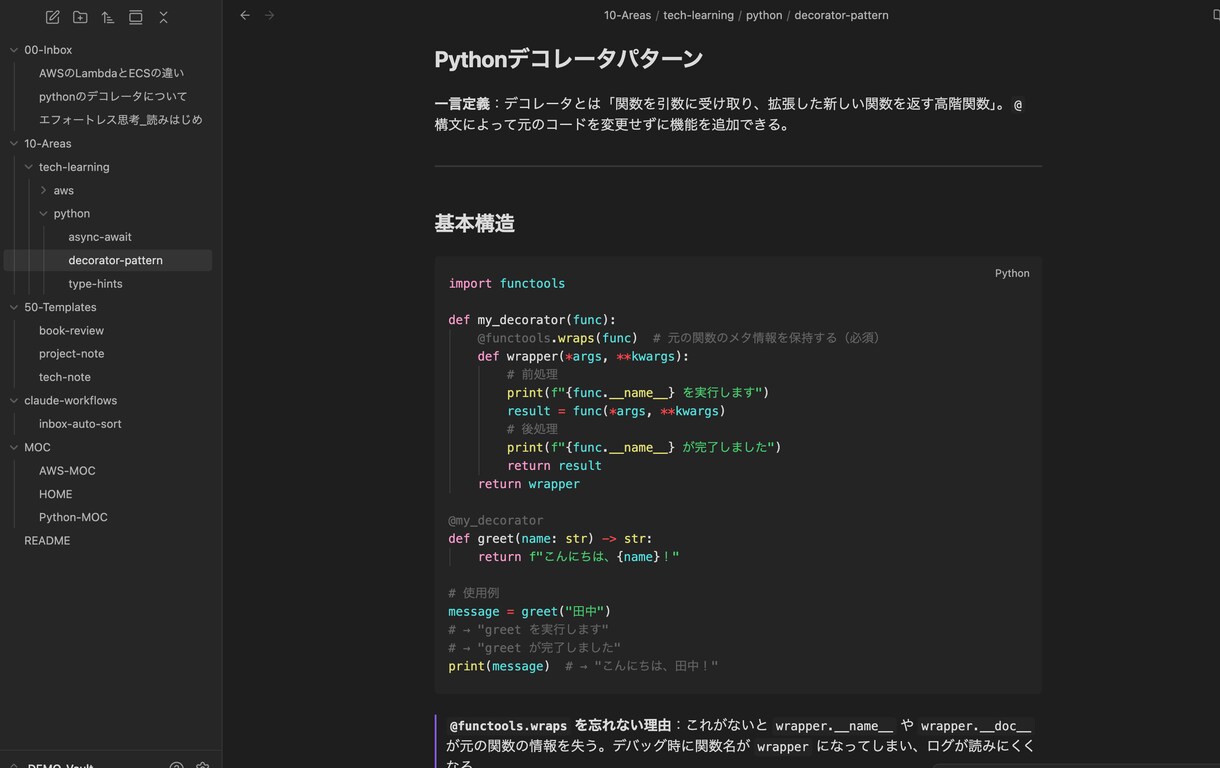Viewport: 1220px width, 768px height.
Task: Click the 'def my_decorator(func):' line
Action: pyautogui.click(x=532, y=320)
